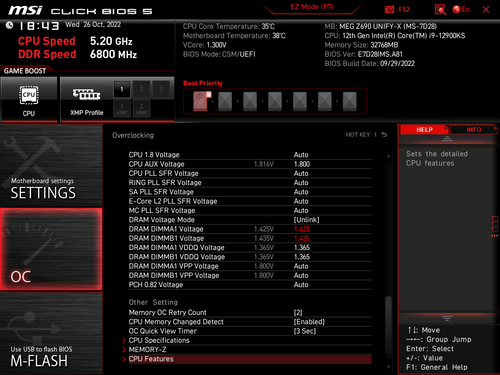Click the help panel bottom collapse handle
The image size is (500, 375).
[x=447, y=318]
